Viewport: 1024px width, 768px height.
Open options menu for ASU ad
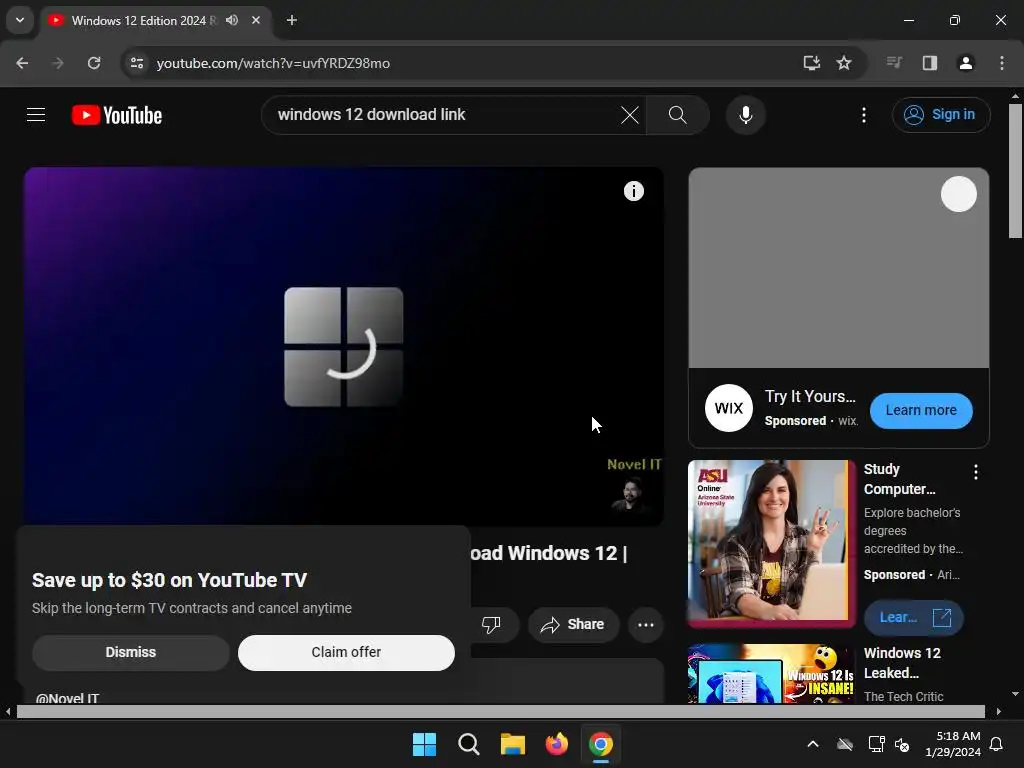coord(976,472)
